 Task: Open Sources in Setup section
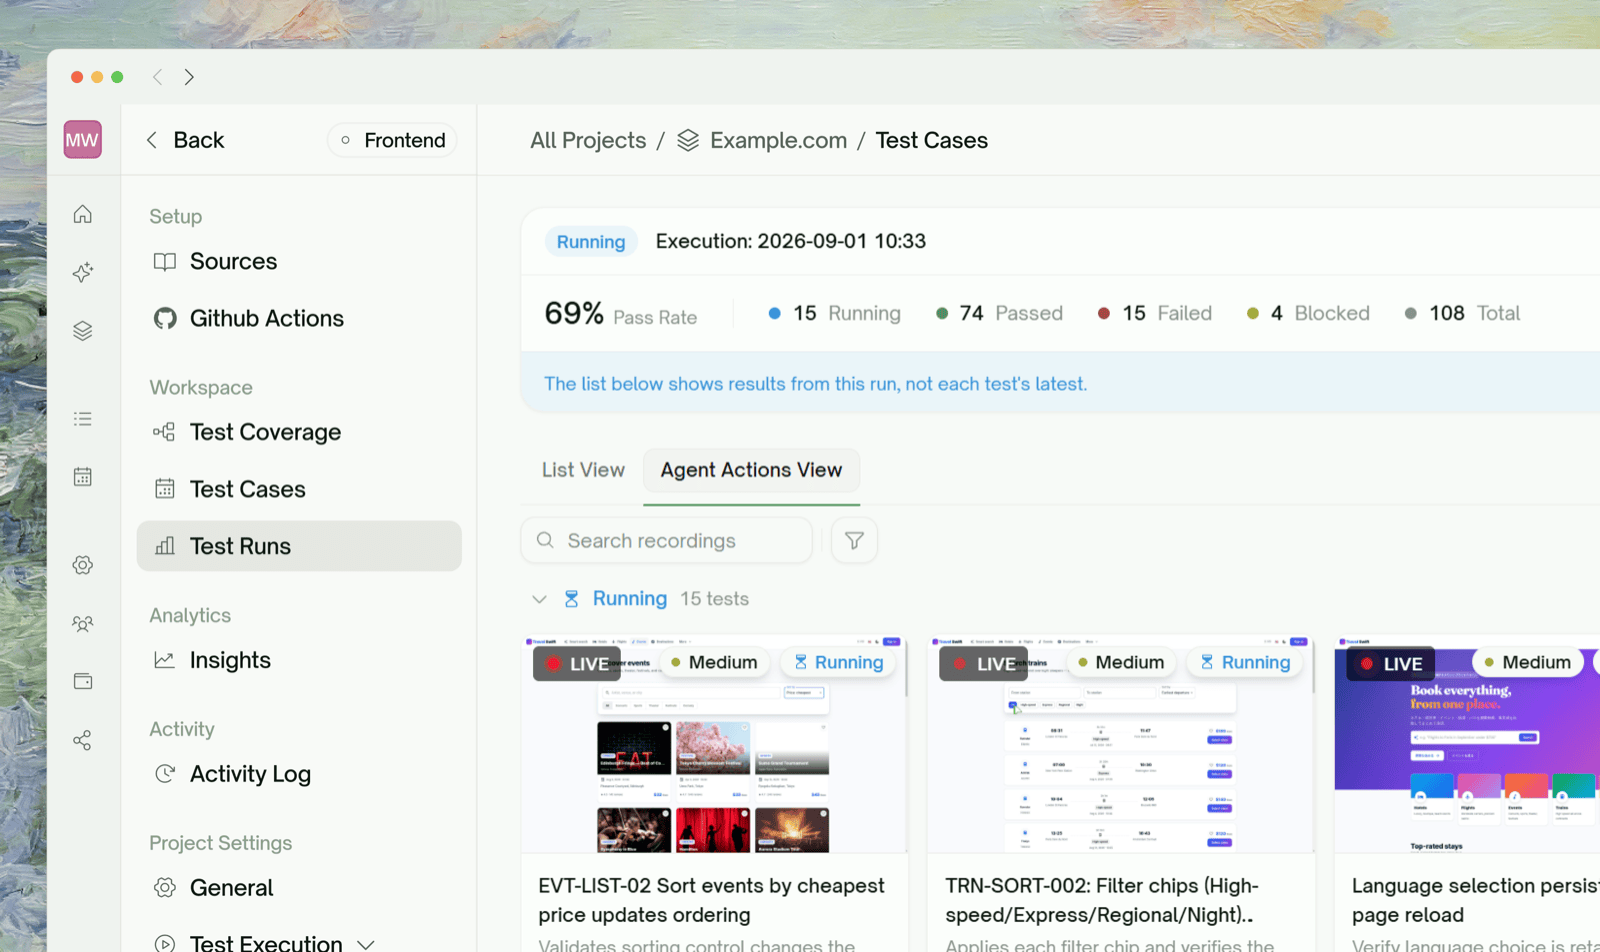(x=299, y=261)
